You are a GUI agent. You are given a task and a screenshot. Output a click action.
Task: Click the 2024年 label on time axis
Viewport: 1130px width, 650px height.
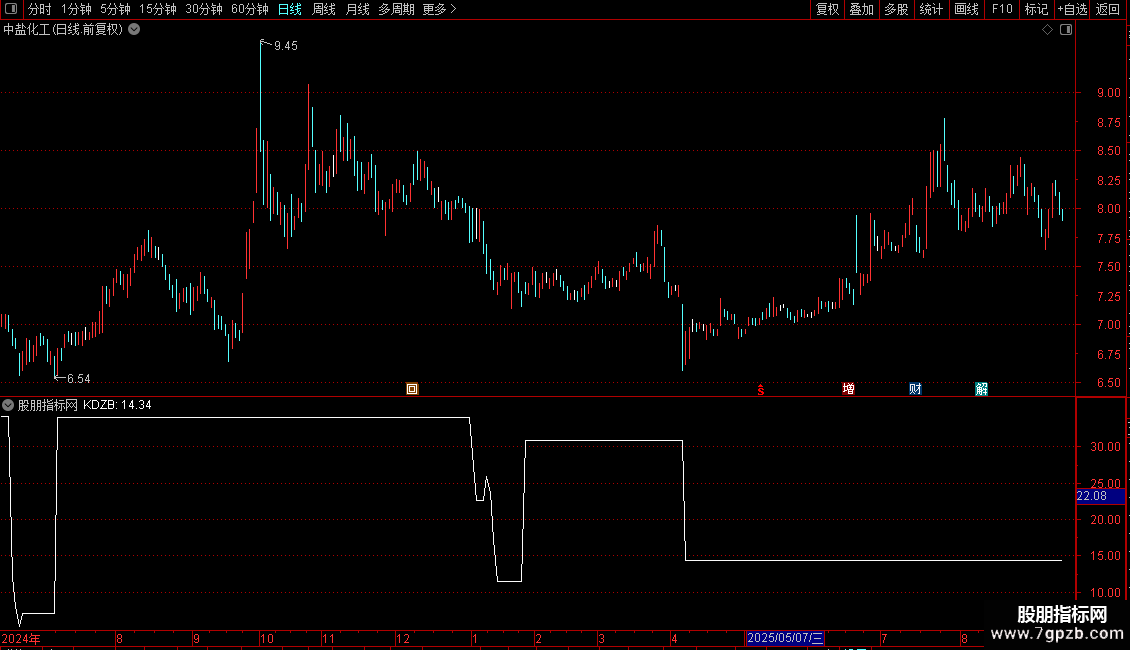tap(21, 638)
